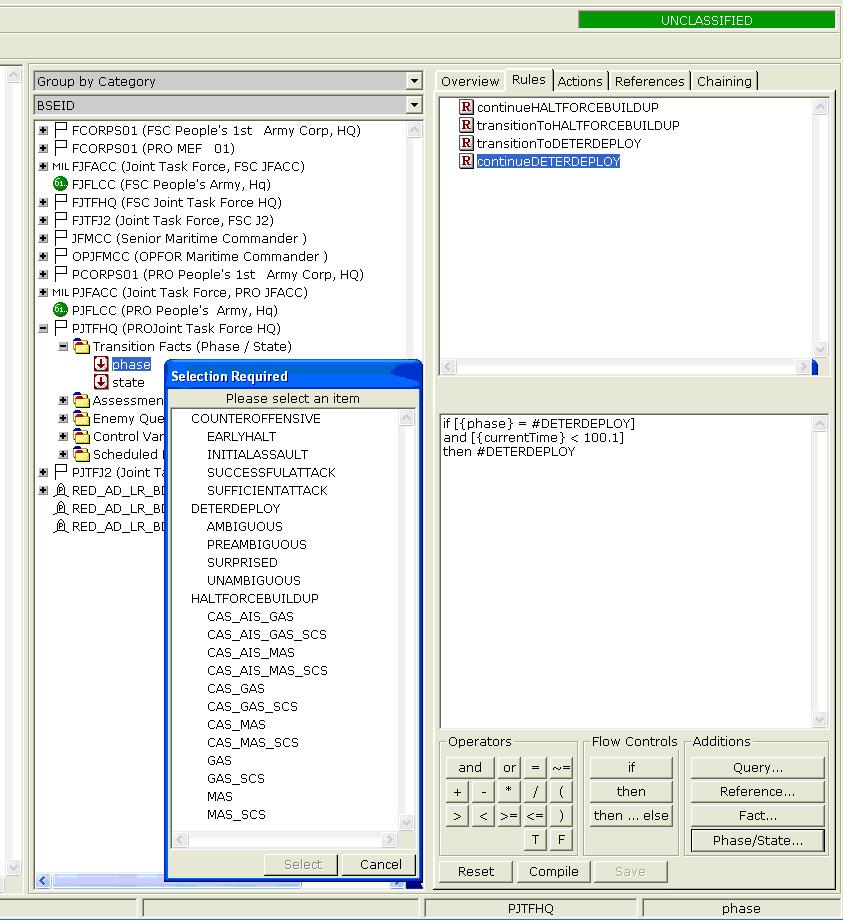
Task: Cancel the Selection Required dialog
Action: coord(379,865)
